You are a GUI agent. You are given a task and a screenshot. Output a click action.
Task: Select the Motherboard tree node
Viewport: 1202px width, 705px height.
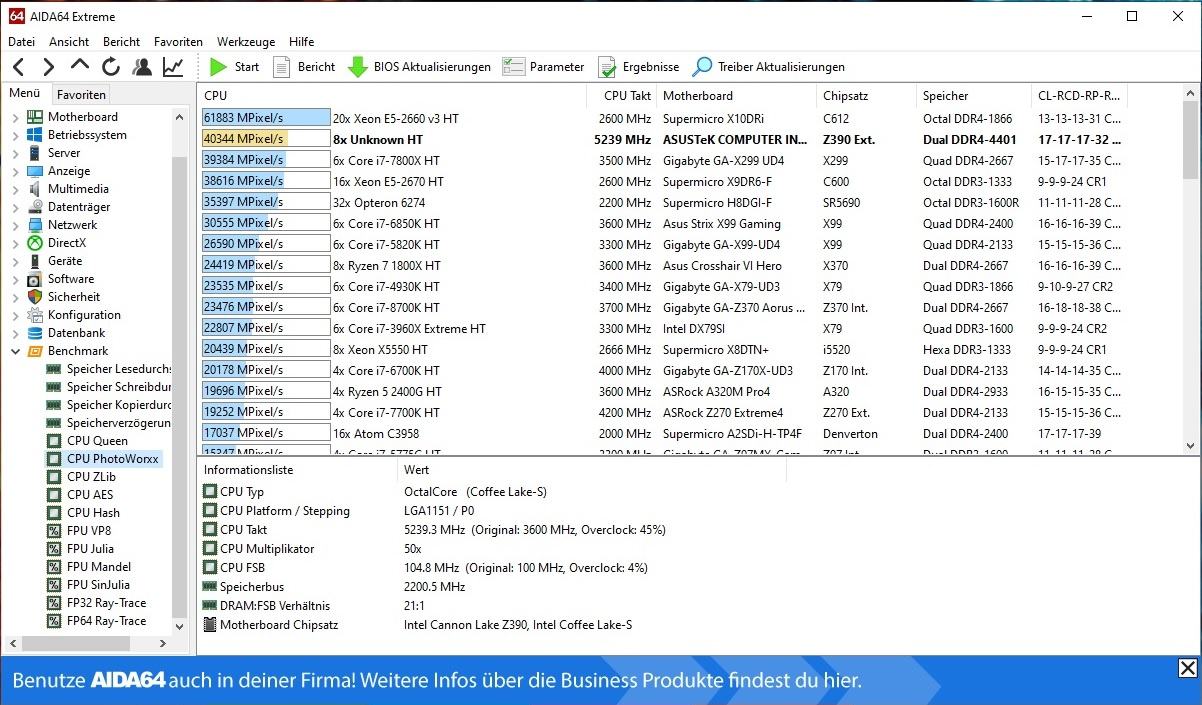point(82,117)
